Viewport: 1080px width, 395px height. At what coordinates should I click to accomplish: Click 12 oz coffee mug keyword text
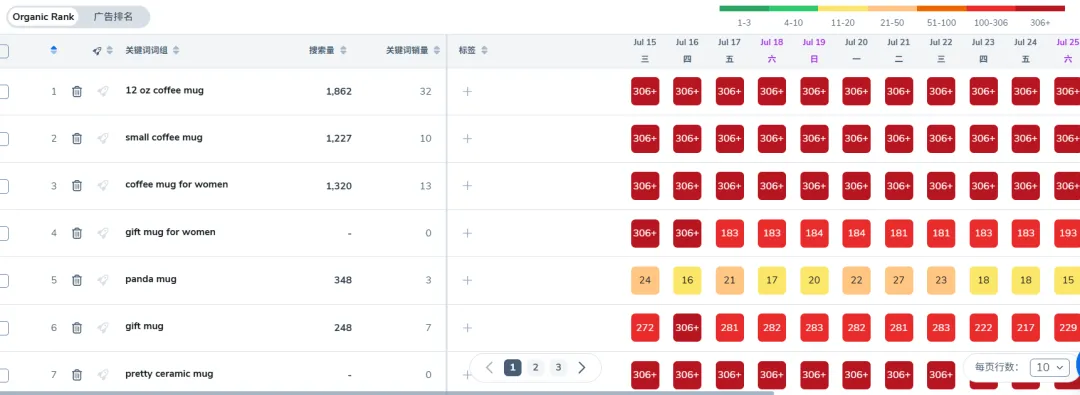point(165,90)
